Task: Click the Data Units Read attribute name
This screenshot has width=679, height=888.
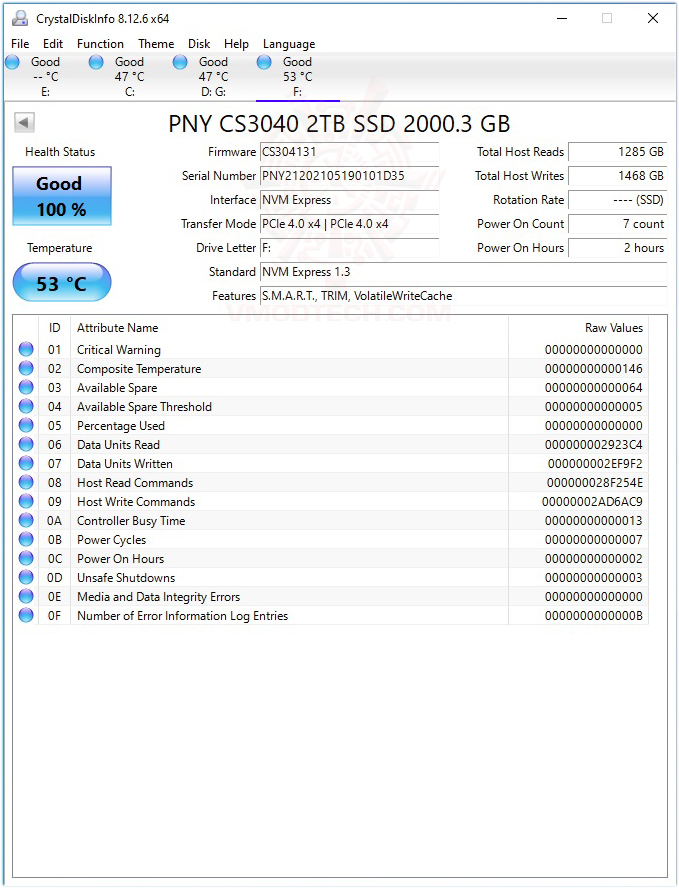Action: click(118, 445)
